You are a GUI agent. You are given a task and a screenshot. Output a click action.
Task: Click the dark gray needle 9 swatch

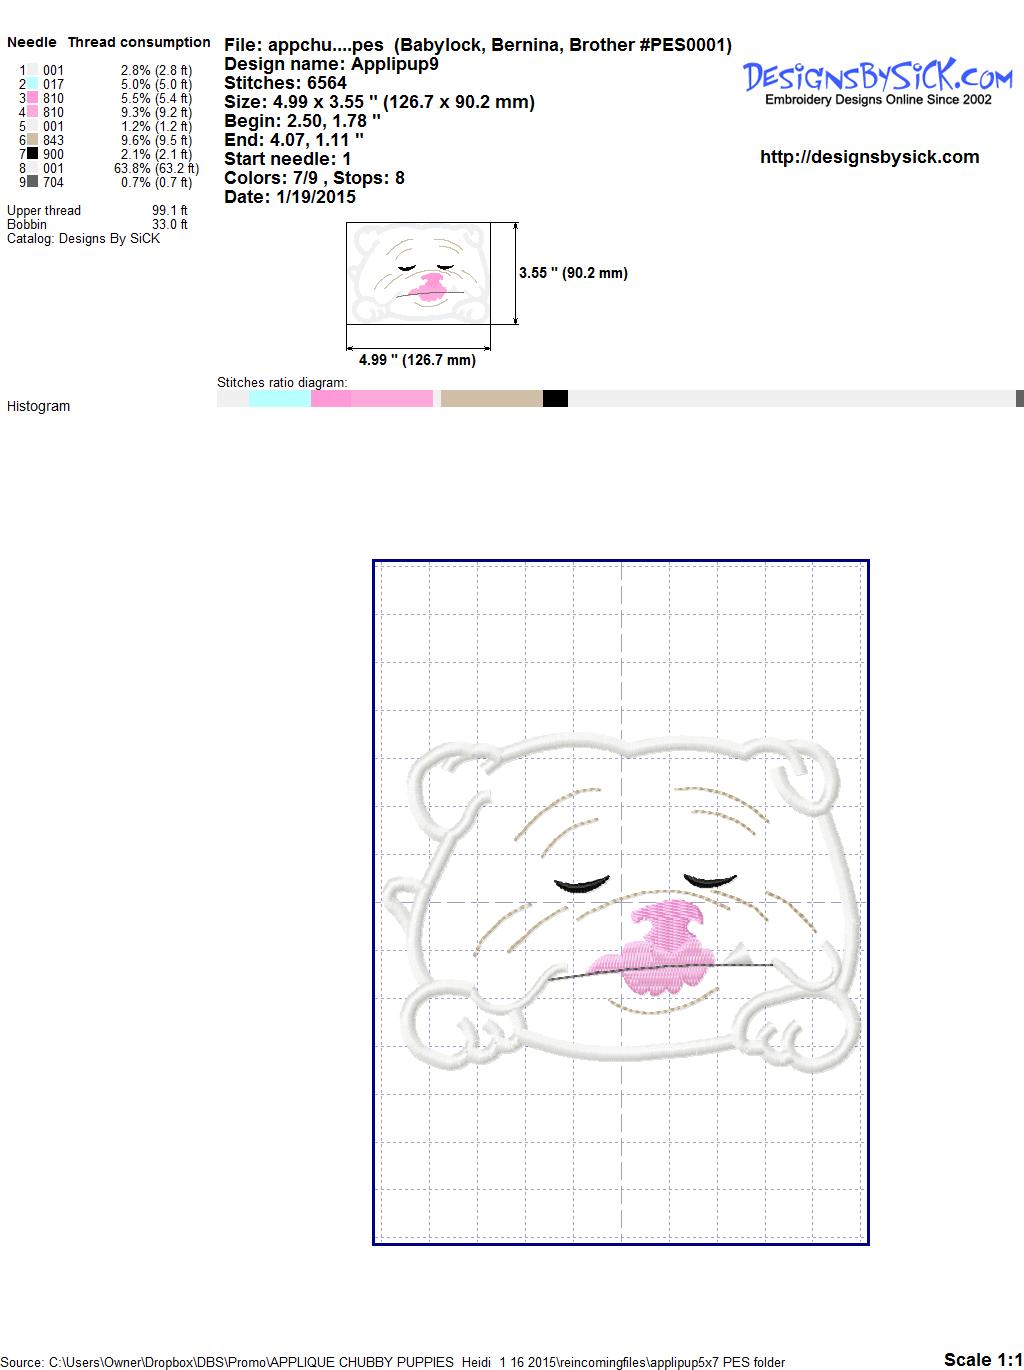point(33,183)
